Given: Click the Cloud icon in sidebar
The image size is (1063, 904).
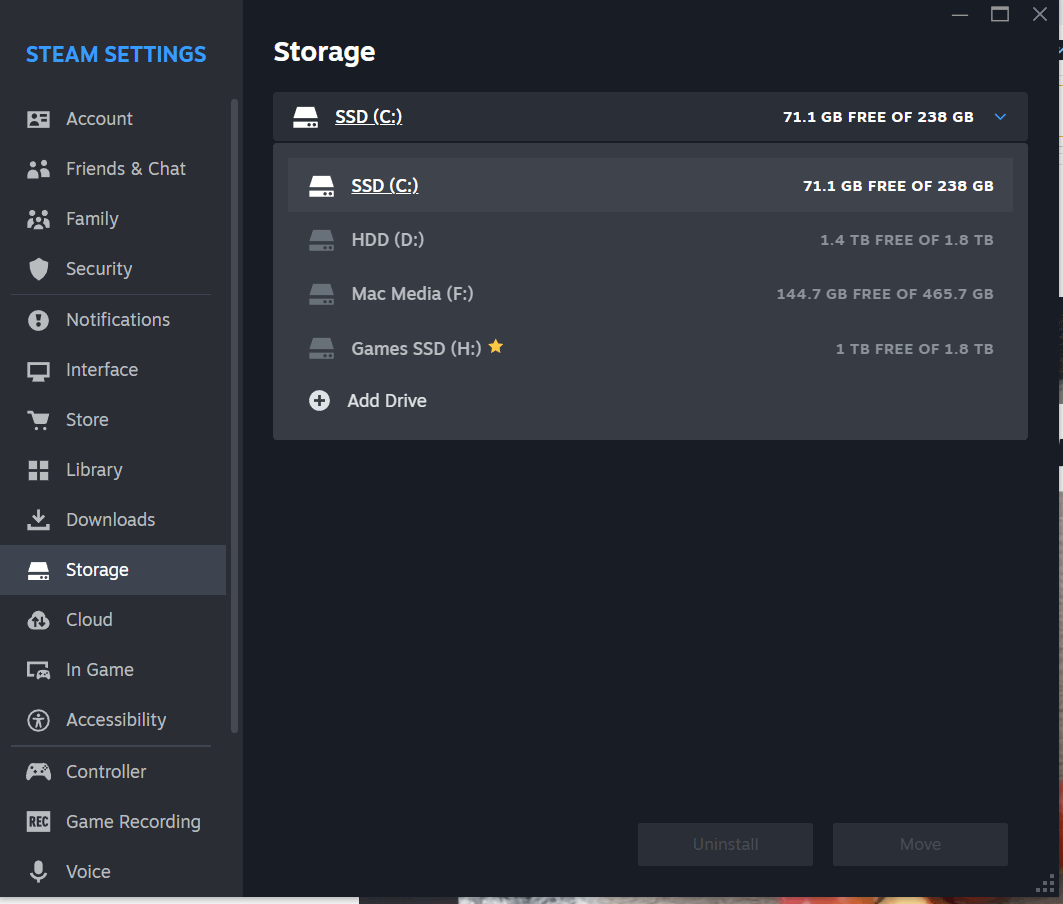Looking at the screenshot, I should tap(39, 620).
